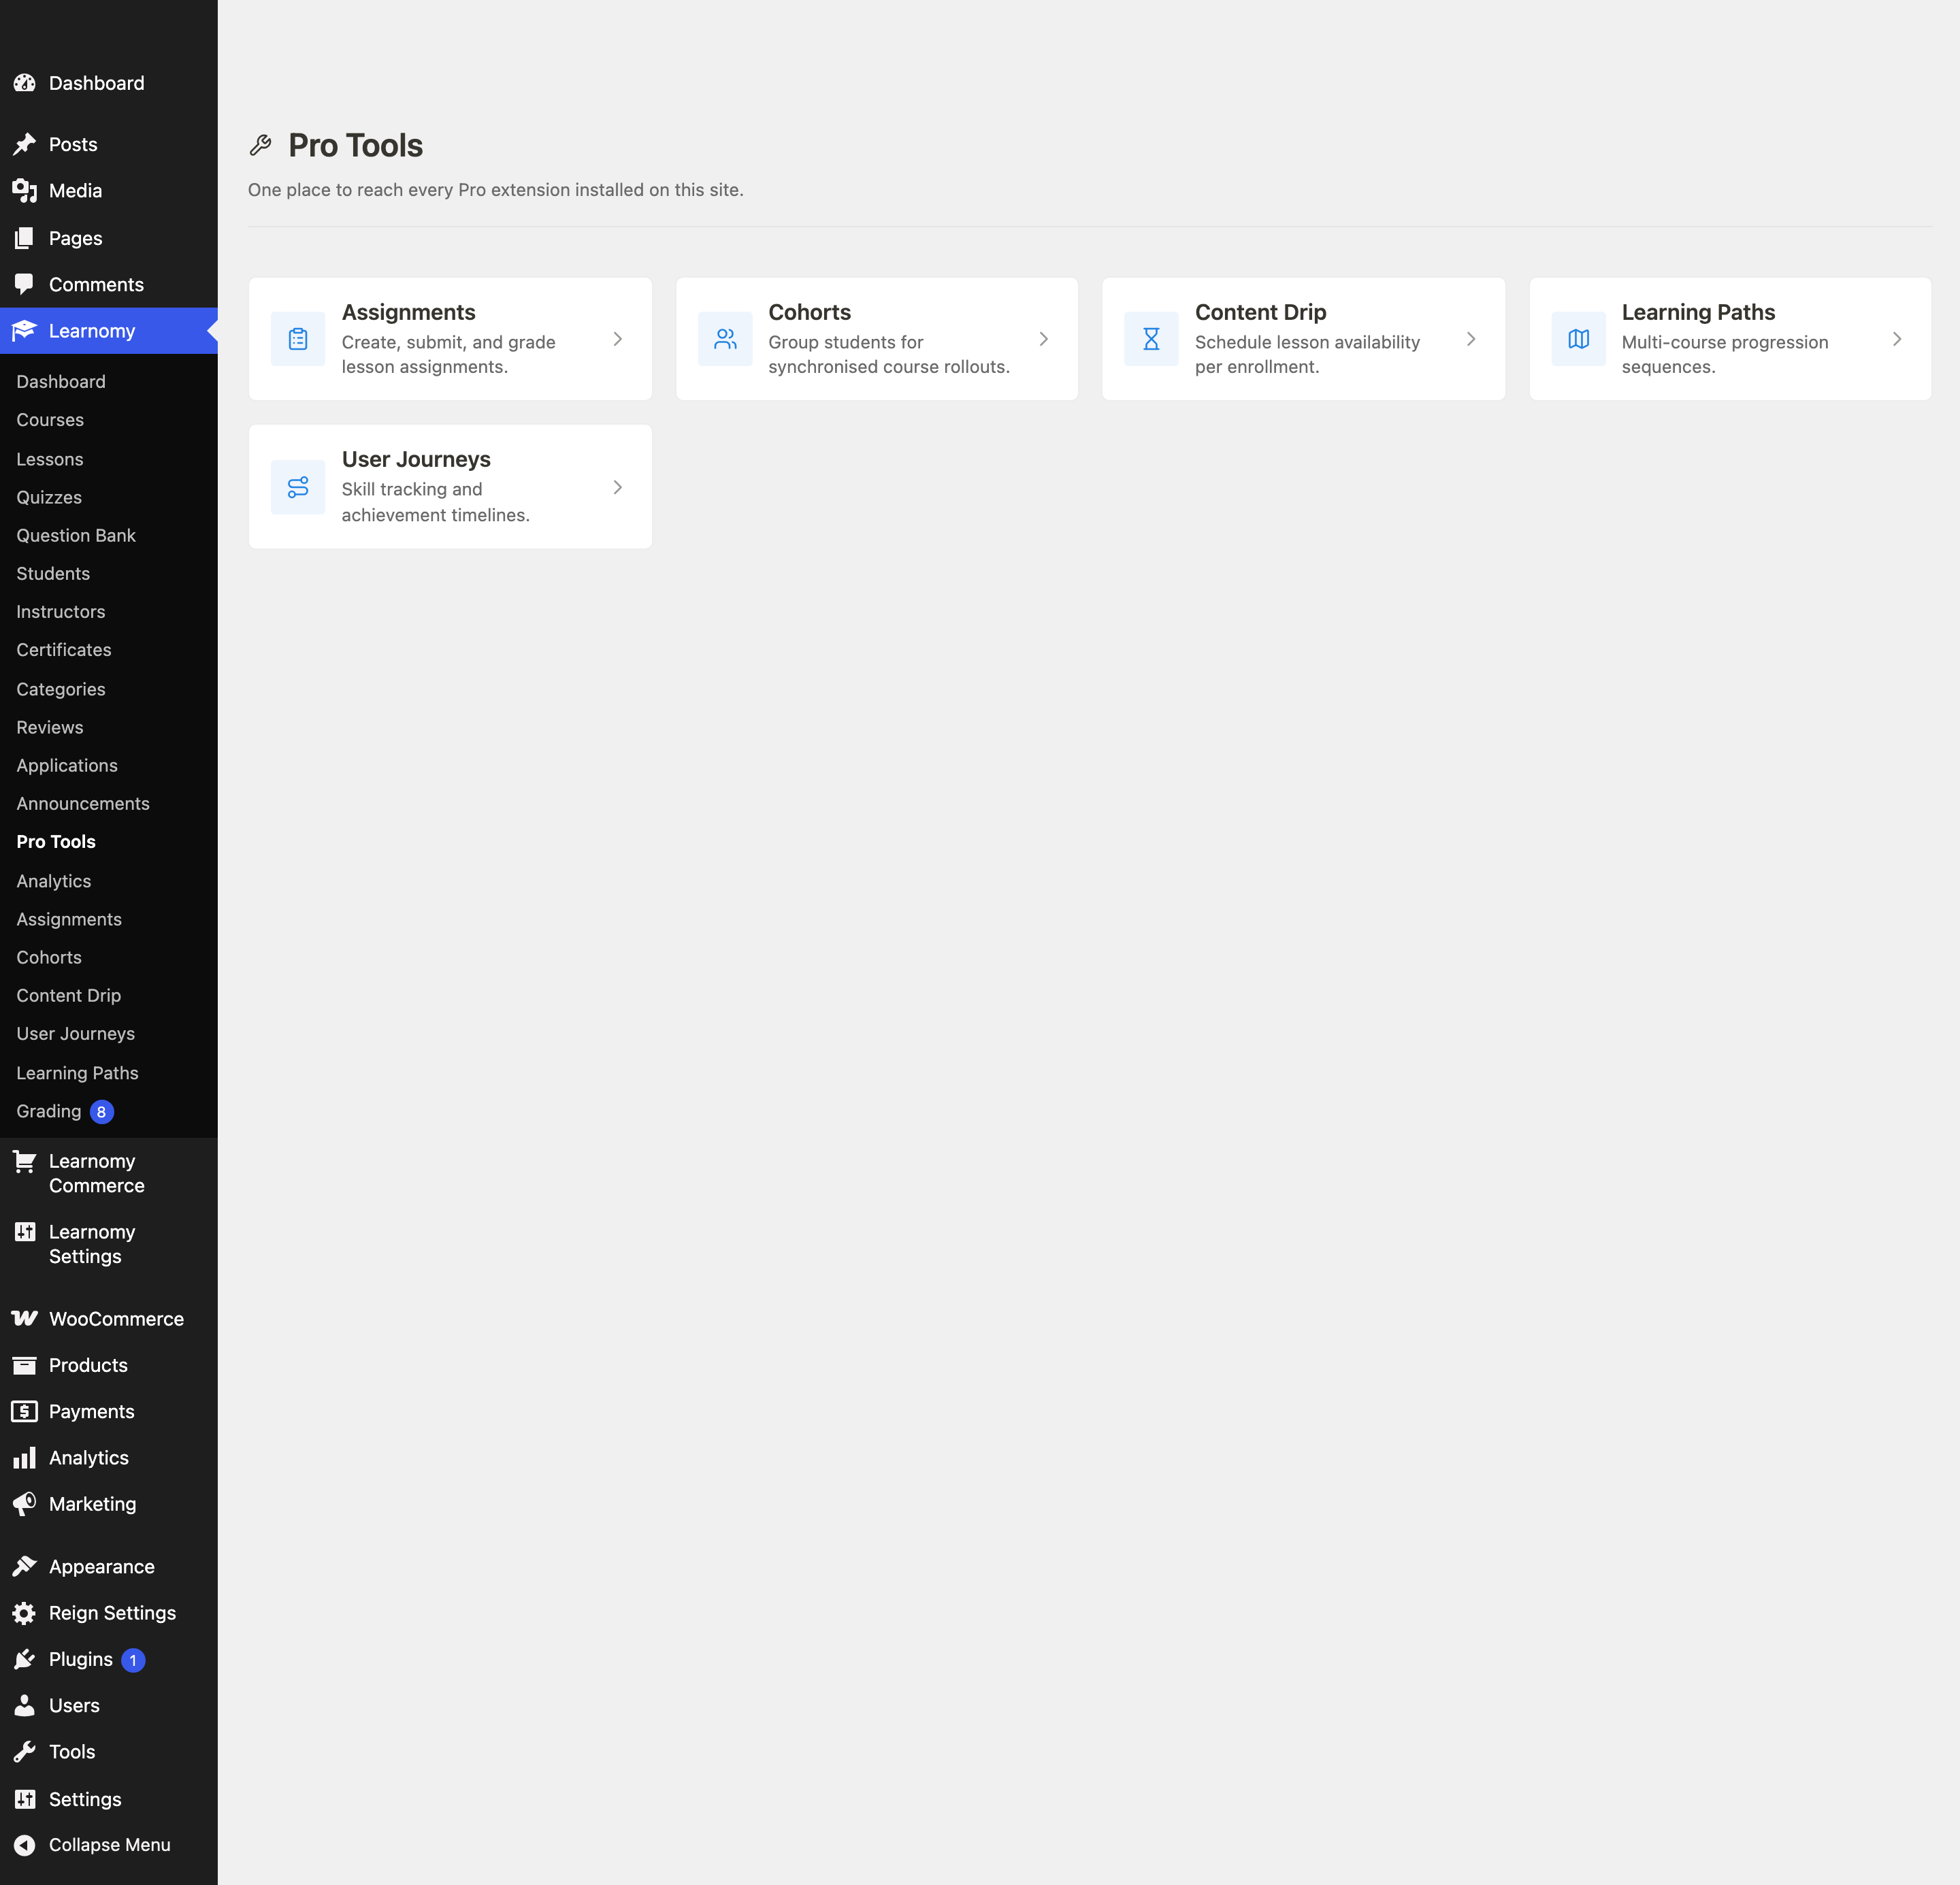The width and height of the screenshot is (1960, 1885).
Task: Click the Learning Paths card title
Action: [1698, 312]
